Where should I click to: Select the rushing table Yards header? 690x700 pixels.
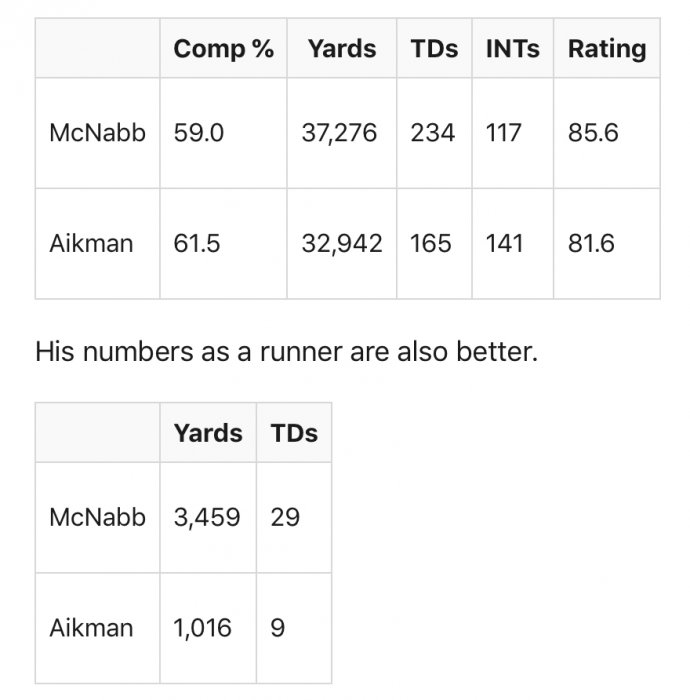(208, 433)
